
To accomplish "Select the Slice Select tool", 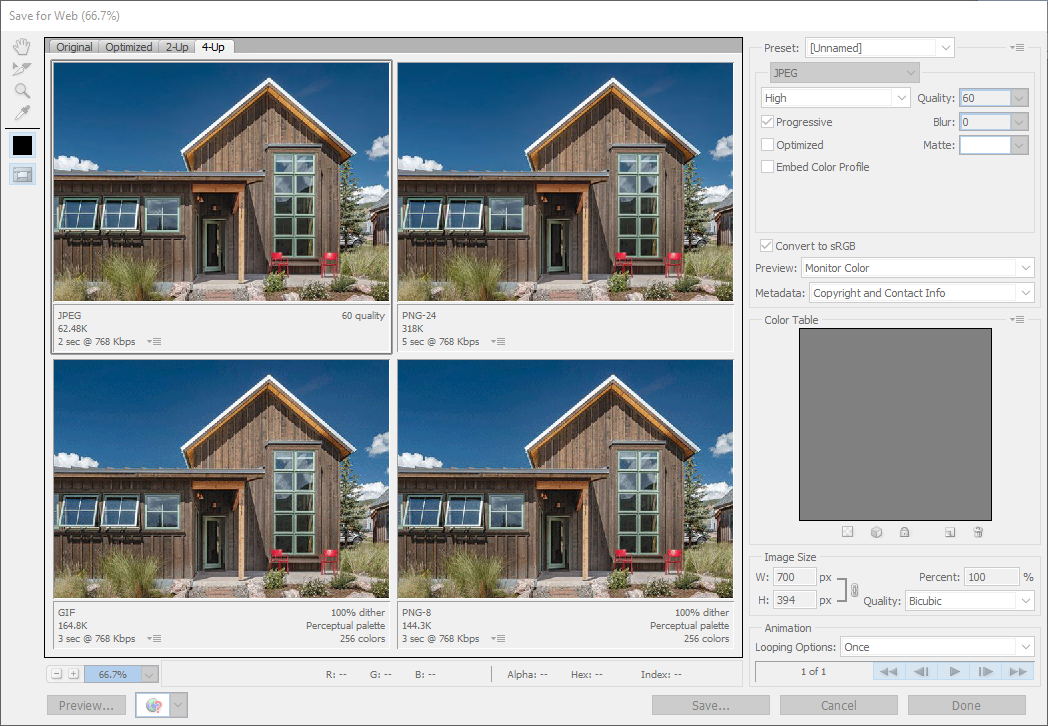I will (x=22, y=69).
